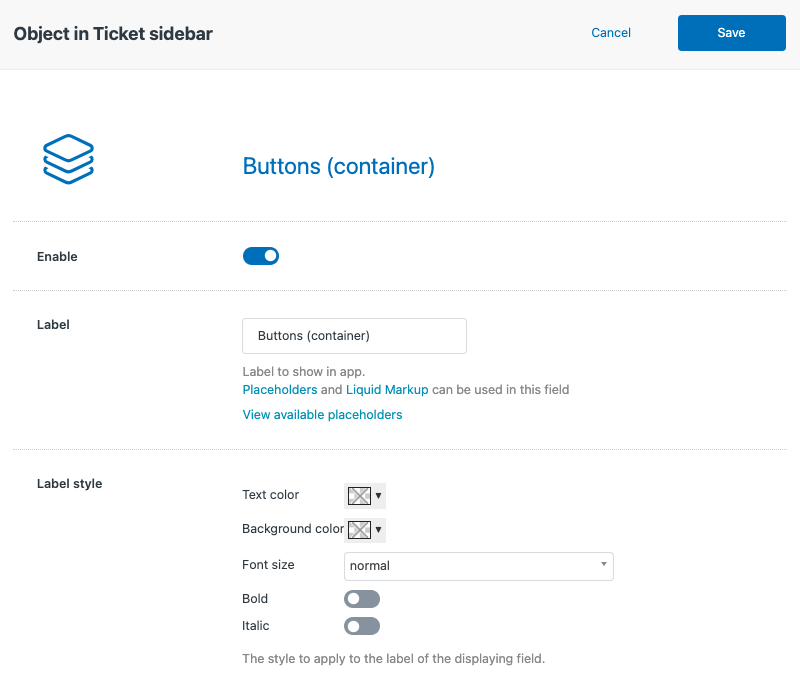Open the Liquid Markup link
800x679 pixels.
pos(387,390)
